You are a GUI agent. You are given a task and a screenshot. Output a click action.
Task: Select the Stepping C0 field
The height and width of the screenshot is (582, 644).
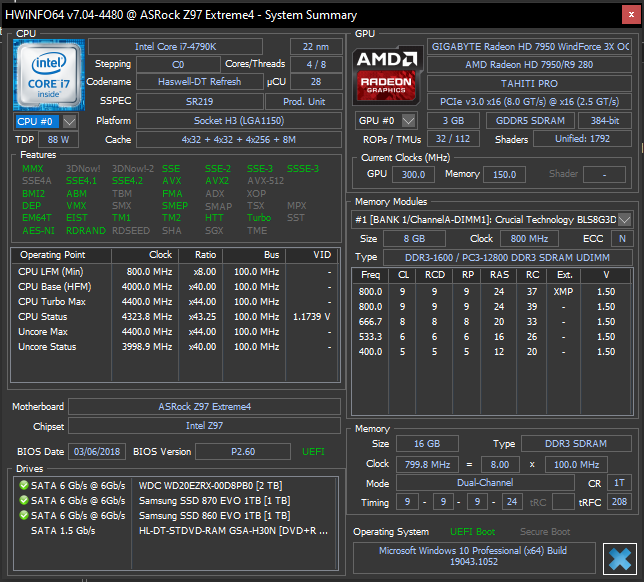(x=178, y=65)
